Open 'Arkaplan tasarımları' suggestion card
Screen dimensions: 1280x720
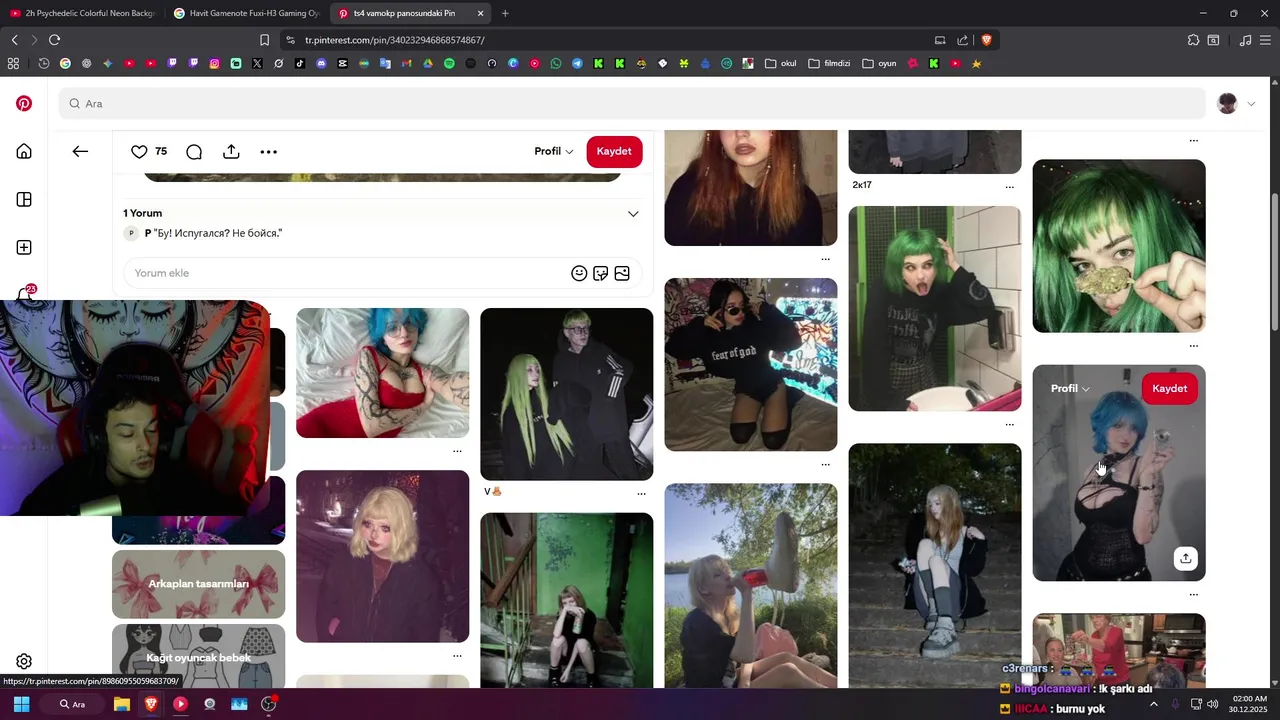[198, 584]
